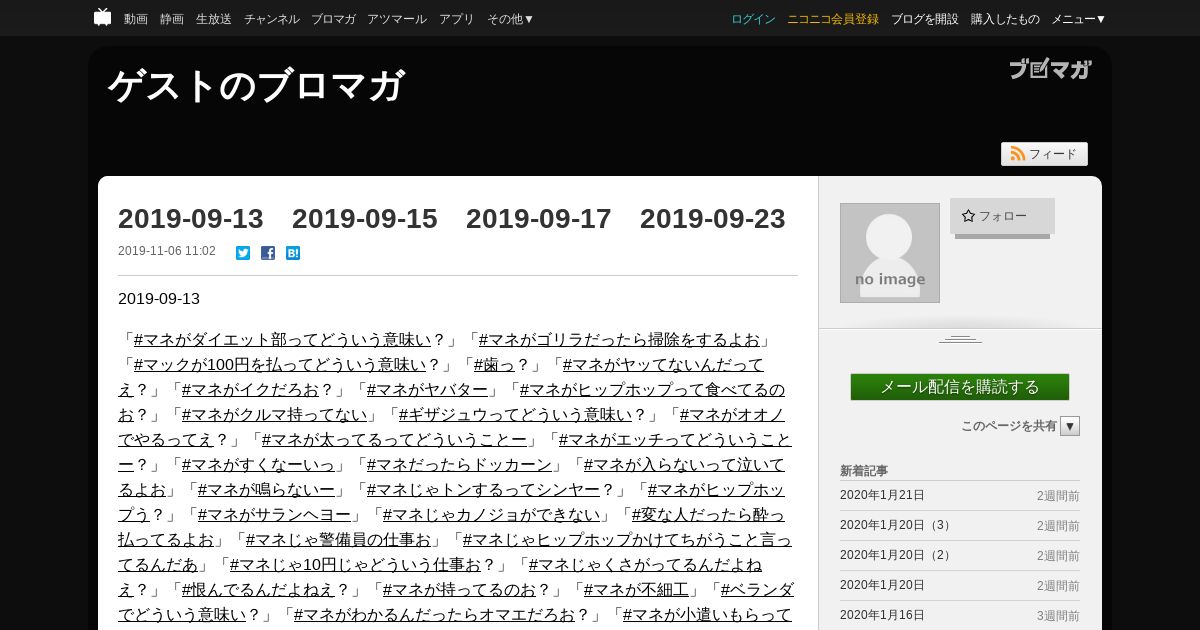The width and height of the screenshot is (1200, 630).
Task: Click hashtag #マネじゃカノジョができない
Action: (492, 515)
